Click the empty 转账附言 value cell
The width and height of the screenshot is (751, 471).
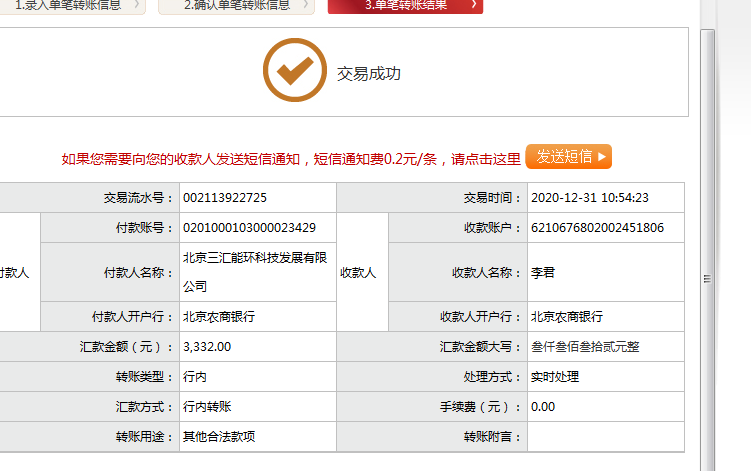click(x=605, y=437)
